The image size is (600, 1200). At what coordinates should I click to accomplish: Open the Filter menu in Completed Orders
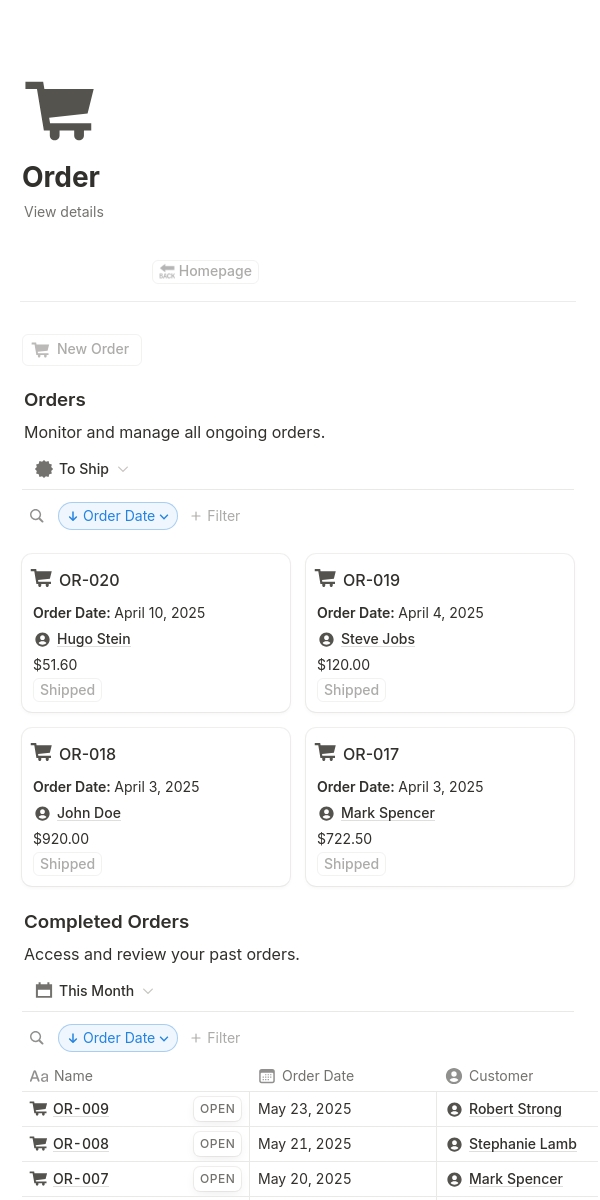(x=215, y=1037)
